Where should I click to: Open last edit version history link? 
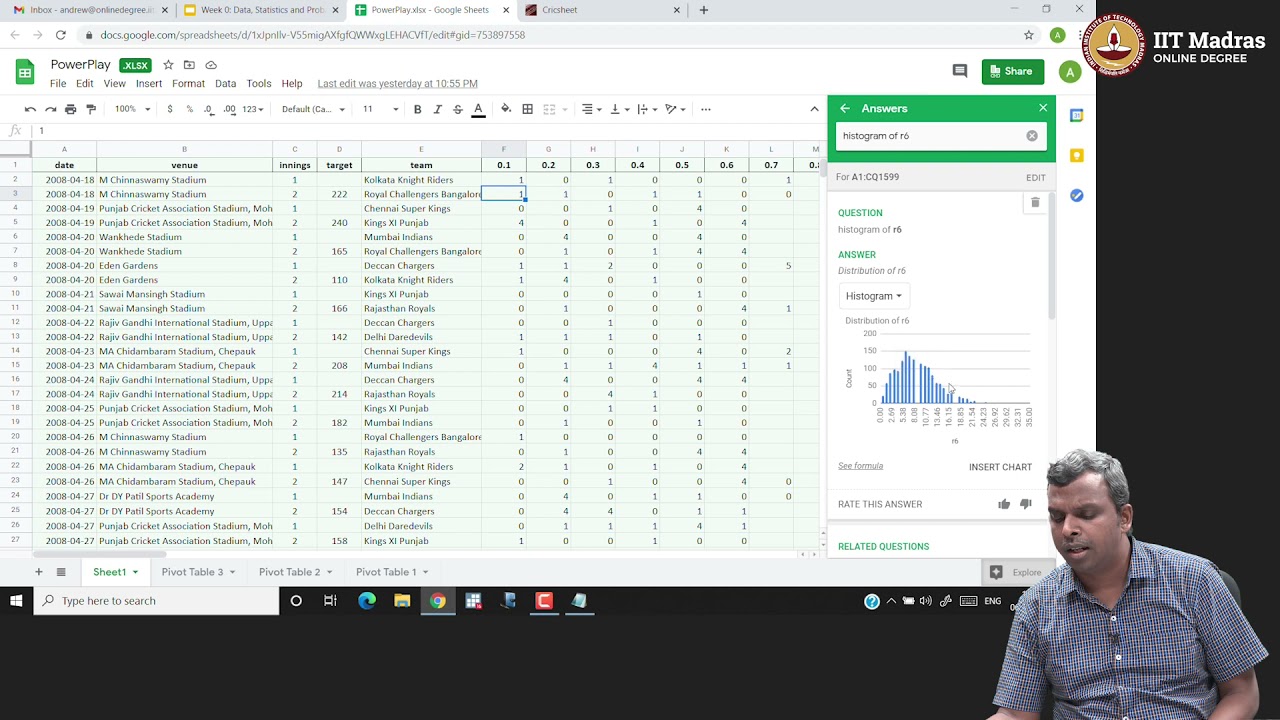[397, 84]
